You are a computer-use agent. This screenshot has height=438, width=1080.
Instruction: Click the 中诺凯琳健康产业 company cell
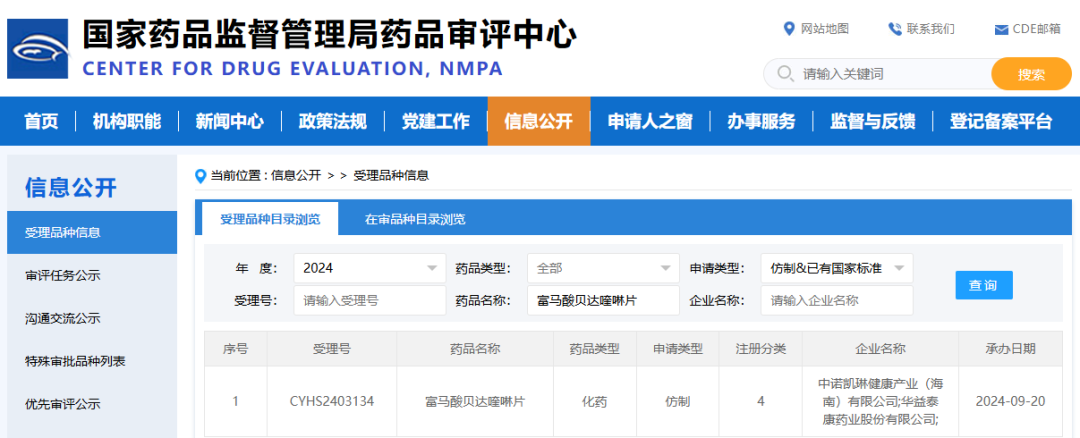(880, 402)
